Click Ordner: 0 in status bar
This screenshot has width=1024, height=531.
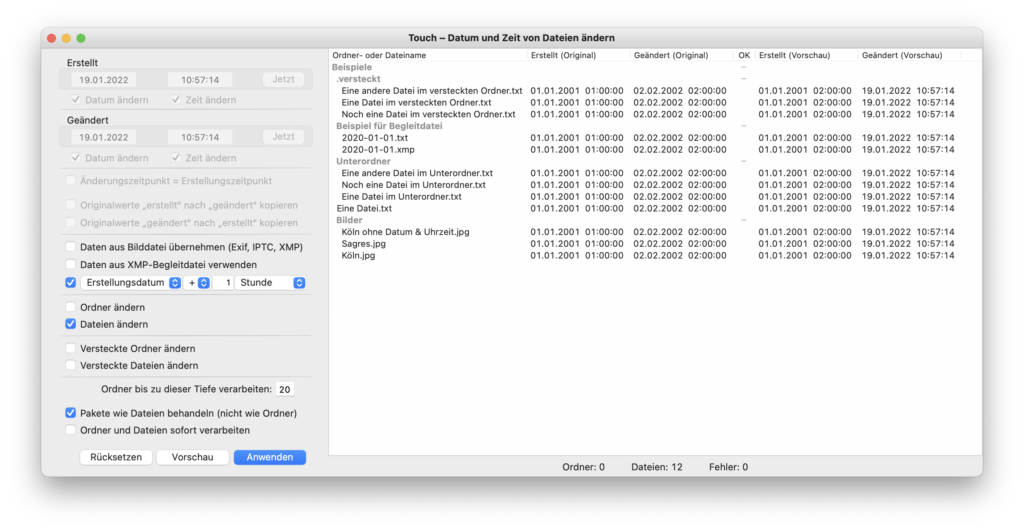[x=584, y=467]
